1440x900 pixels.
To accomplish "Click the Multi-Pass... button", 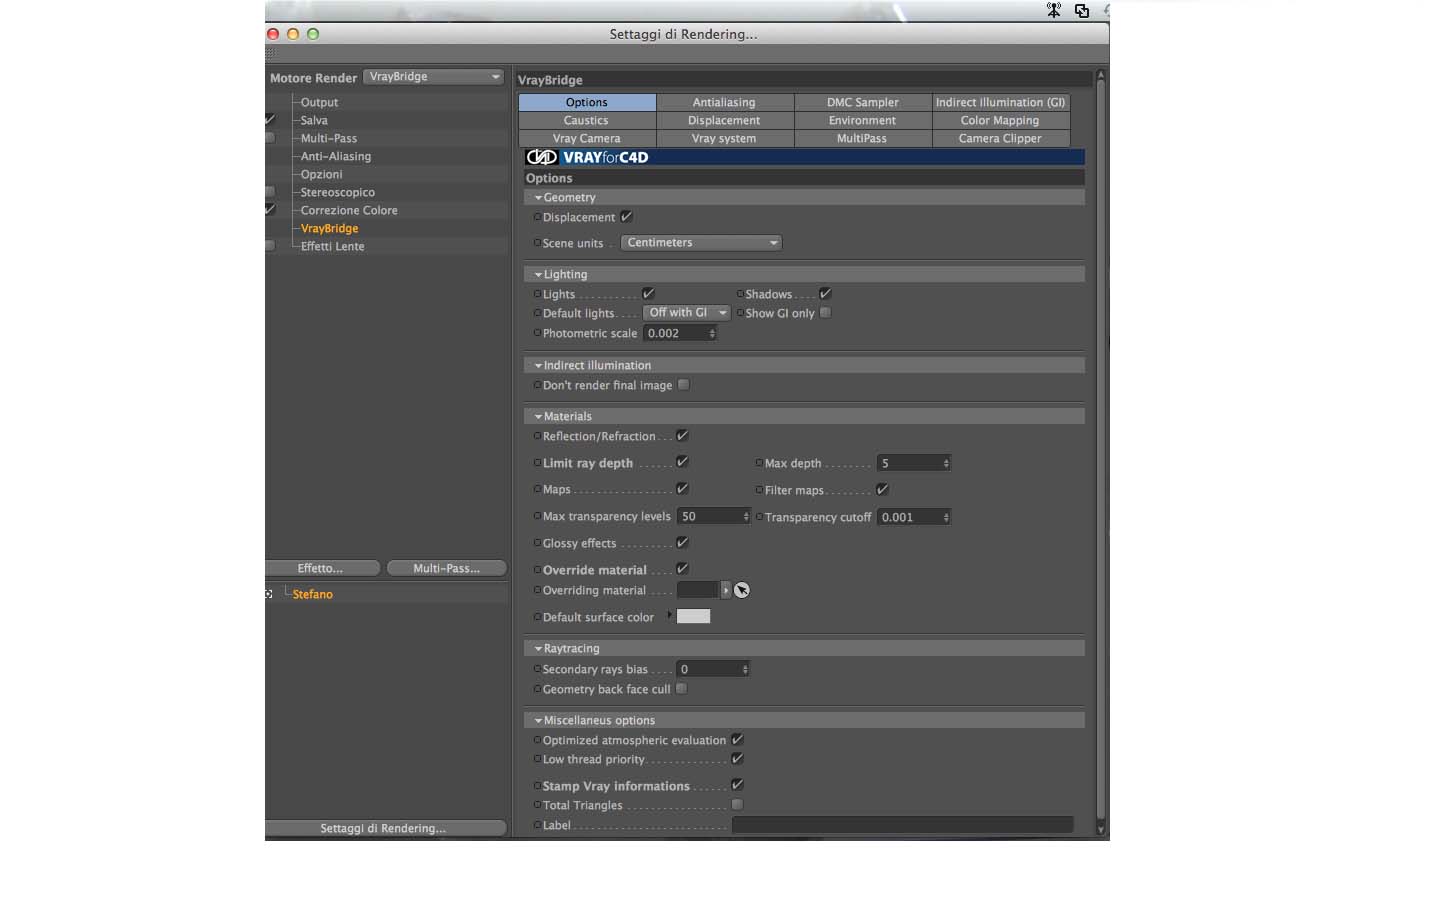I will tap(446, 568).
